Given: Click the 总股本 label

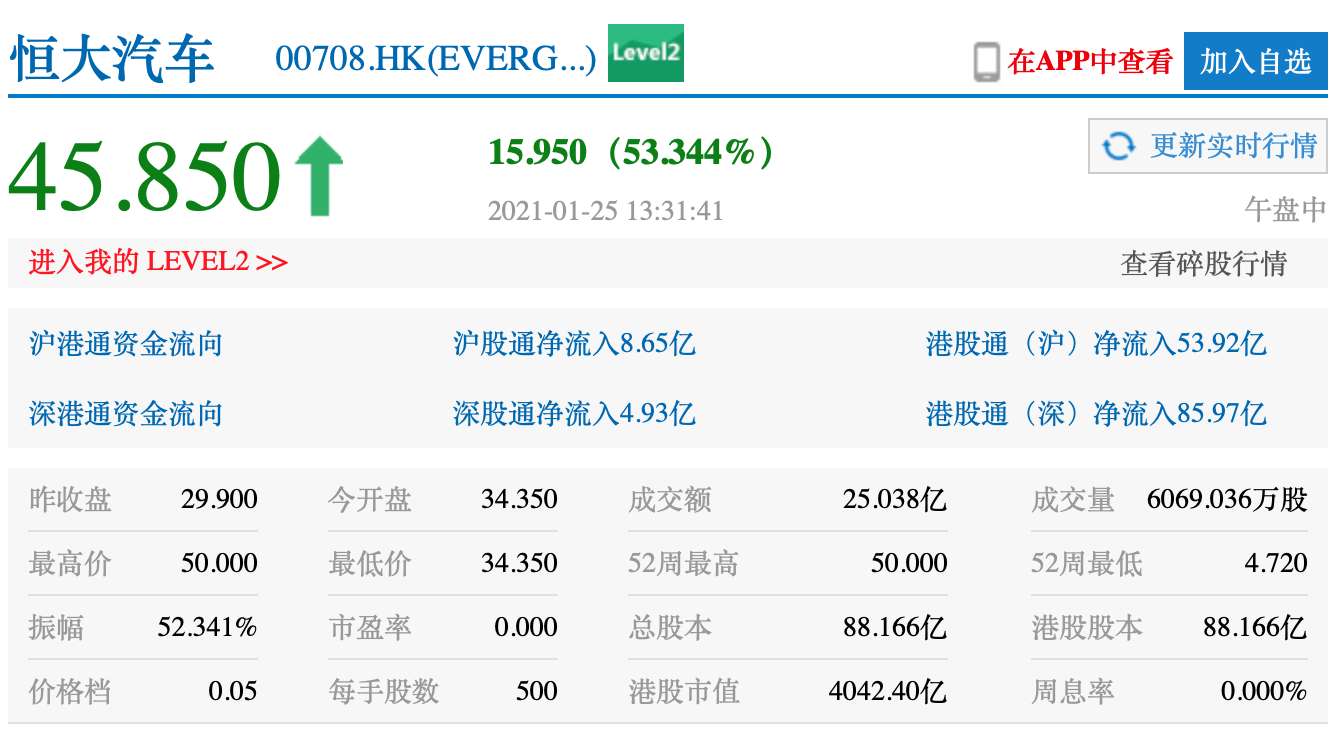Looking at the screenshot, I should (670, 627).
